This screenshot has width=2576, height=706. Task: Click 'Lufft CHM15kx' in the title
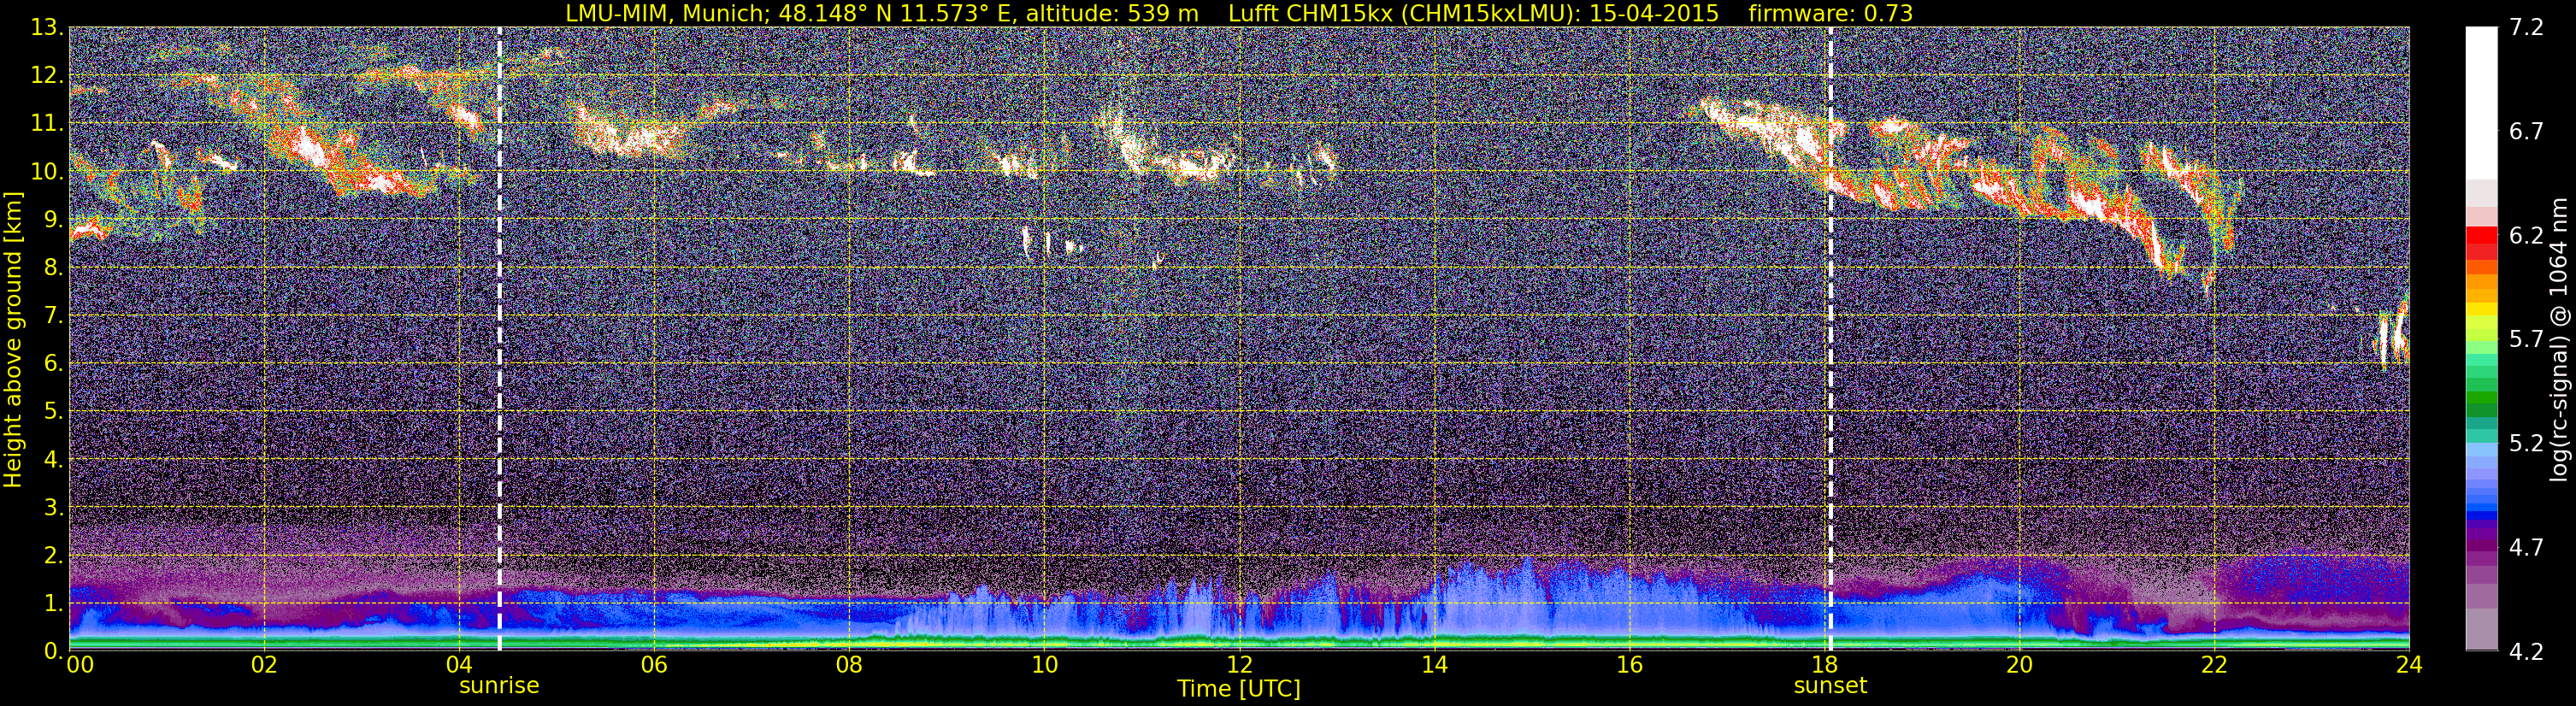pyautogui.click(x=1312, y=14)
